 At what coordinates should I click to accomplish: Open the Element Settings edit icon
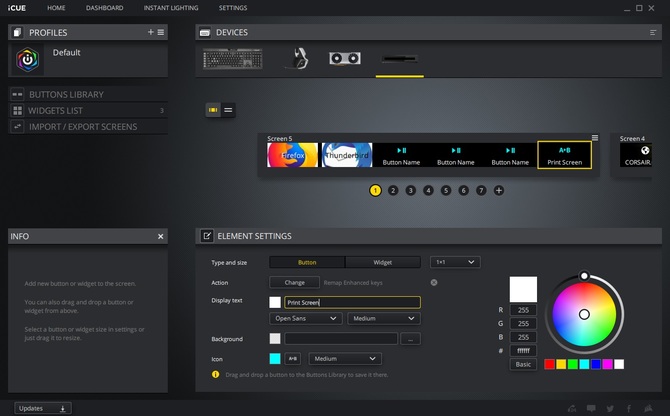point(207,236)
